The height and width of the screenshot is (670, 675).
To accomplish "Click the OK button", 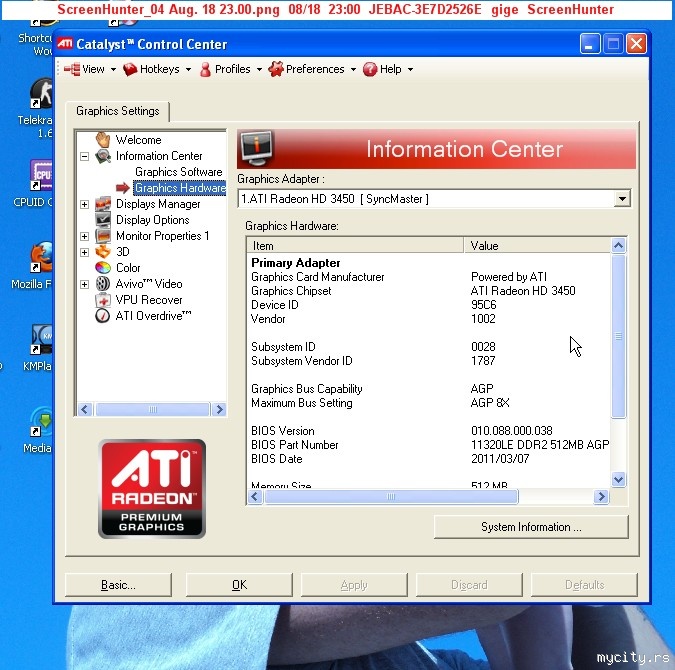I will [x=239, y=585].
